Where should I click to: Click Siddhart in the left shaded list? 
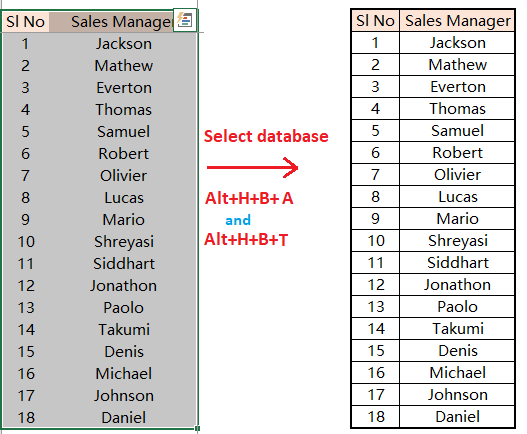pyautogui.click(x=124, y=264)
